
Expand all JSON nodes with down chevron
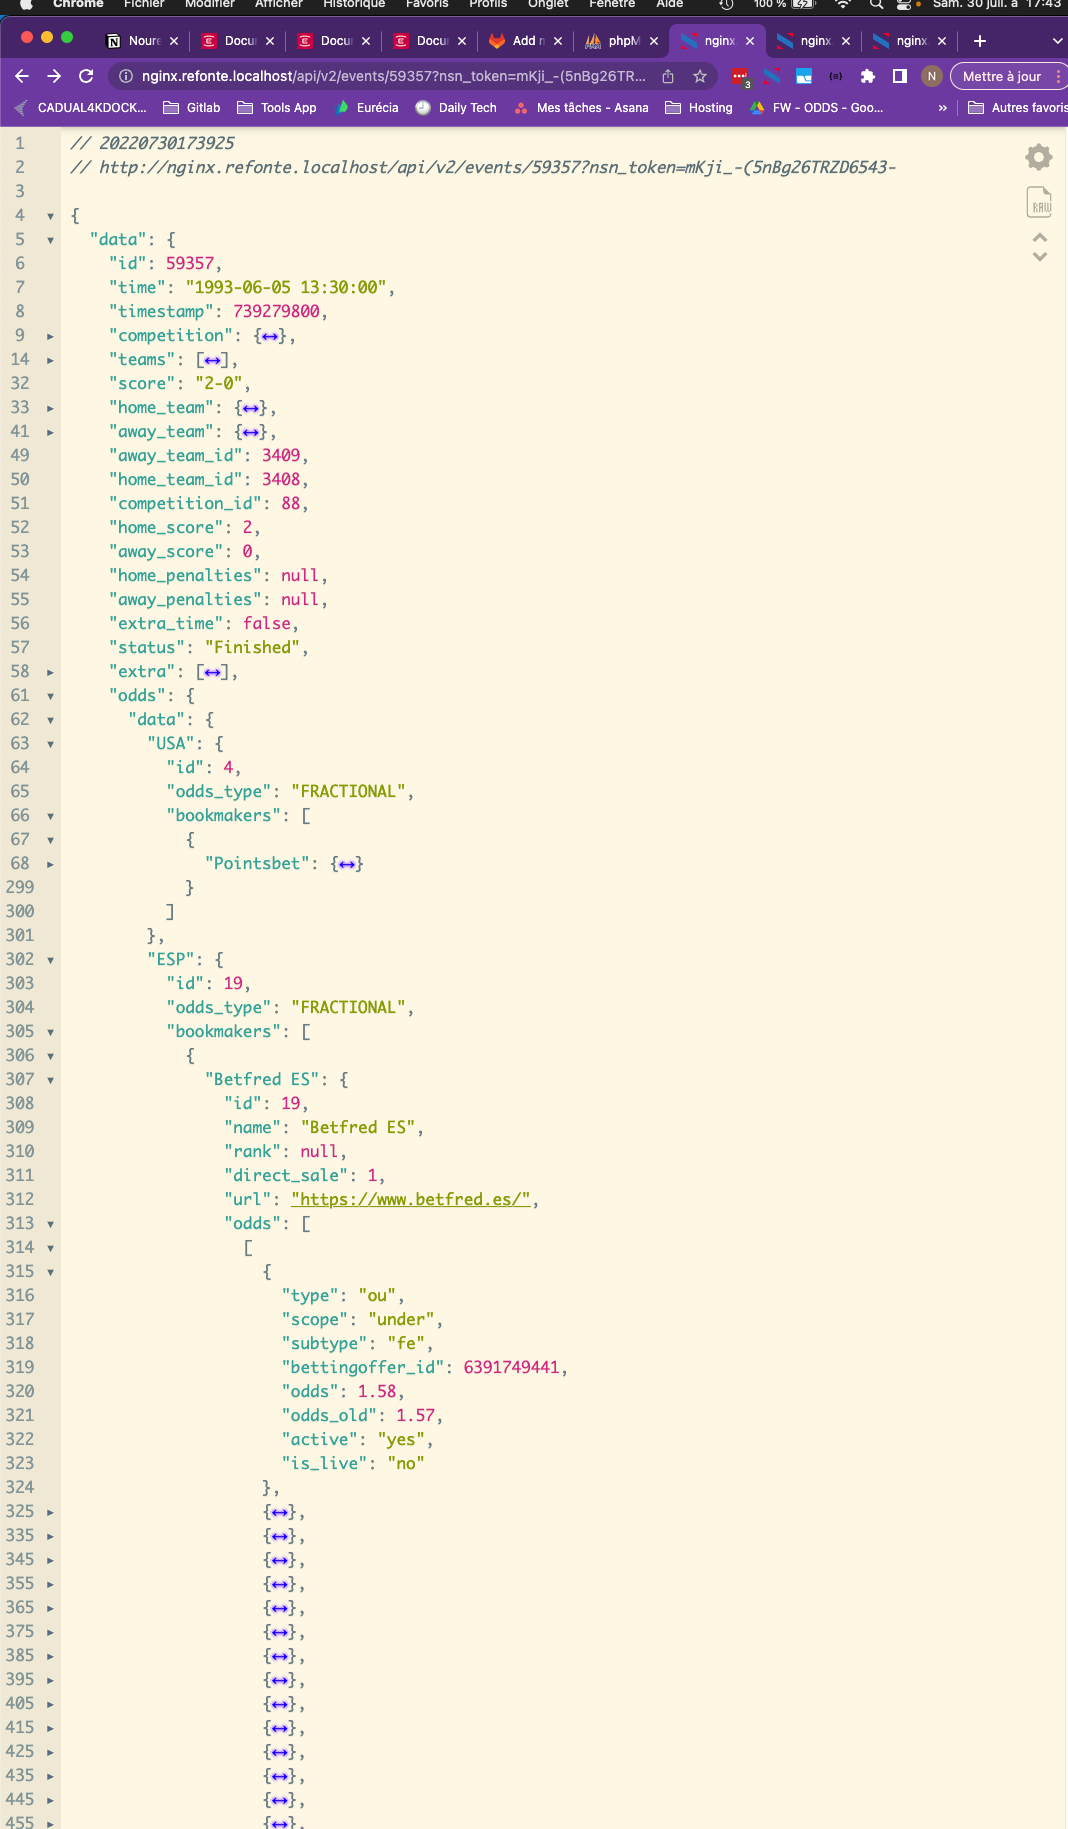(x=1040, y=257)
